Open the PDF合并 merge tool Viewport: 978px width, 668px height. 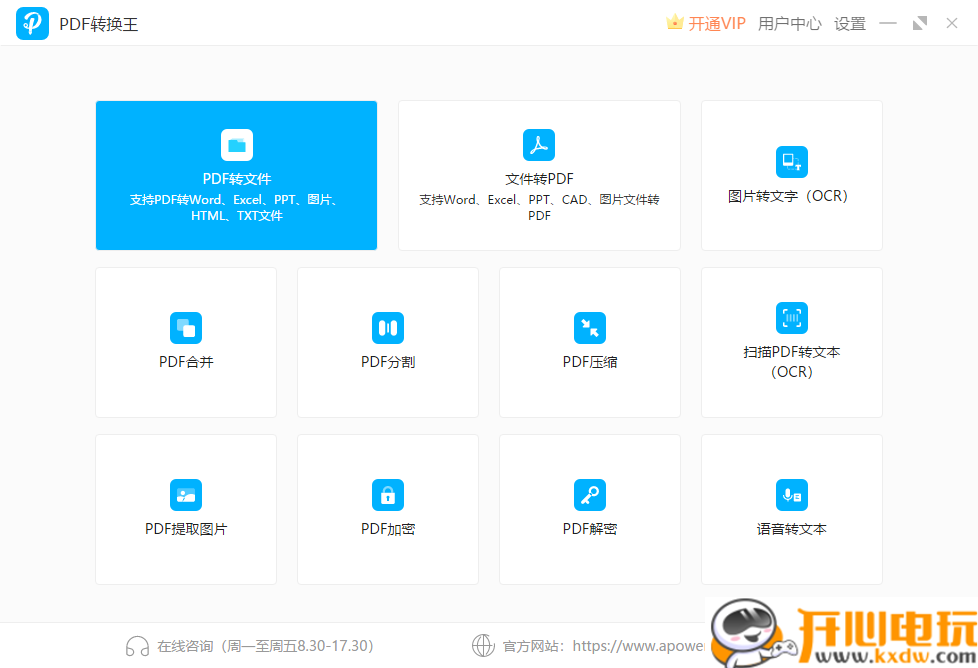point(185,342)
